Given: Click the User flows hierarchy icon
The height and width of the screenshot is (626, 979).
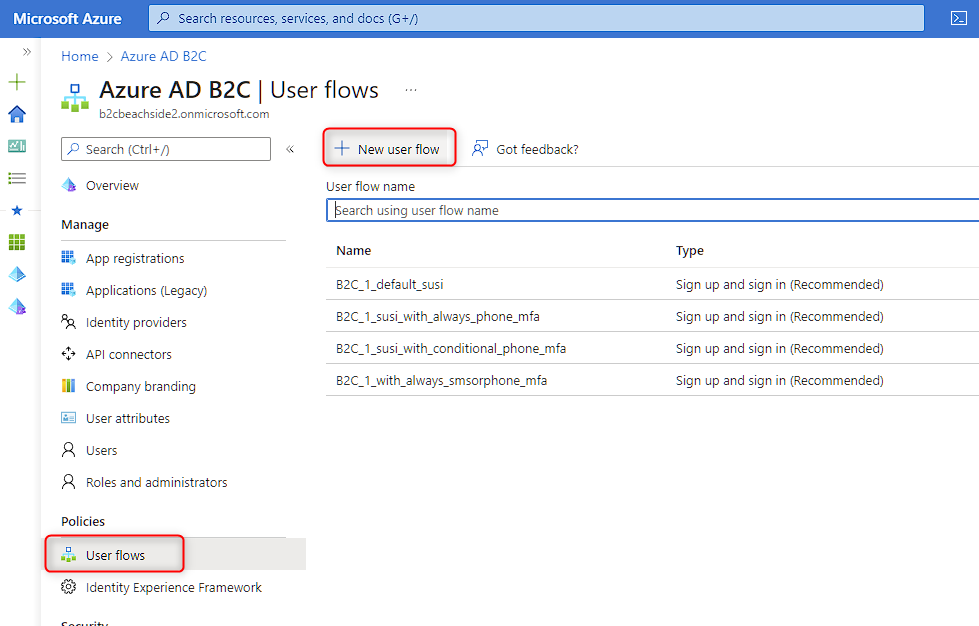Looking at the screenshot, I should click(69, 555).
